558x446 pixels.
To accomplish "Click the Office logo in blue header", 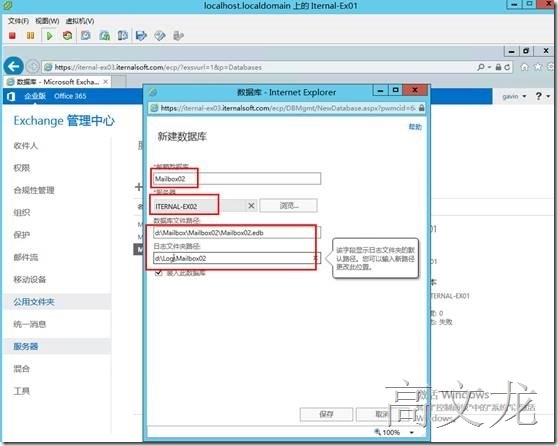I will click(11, 96).
